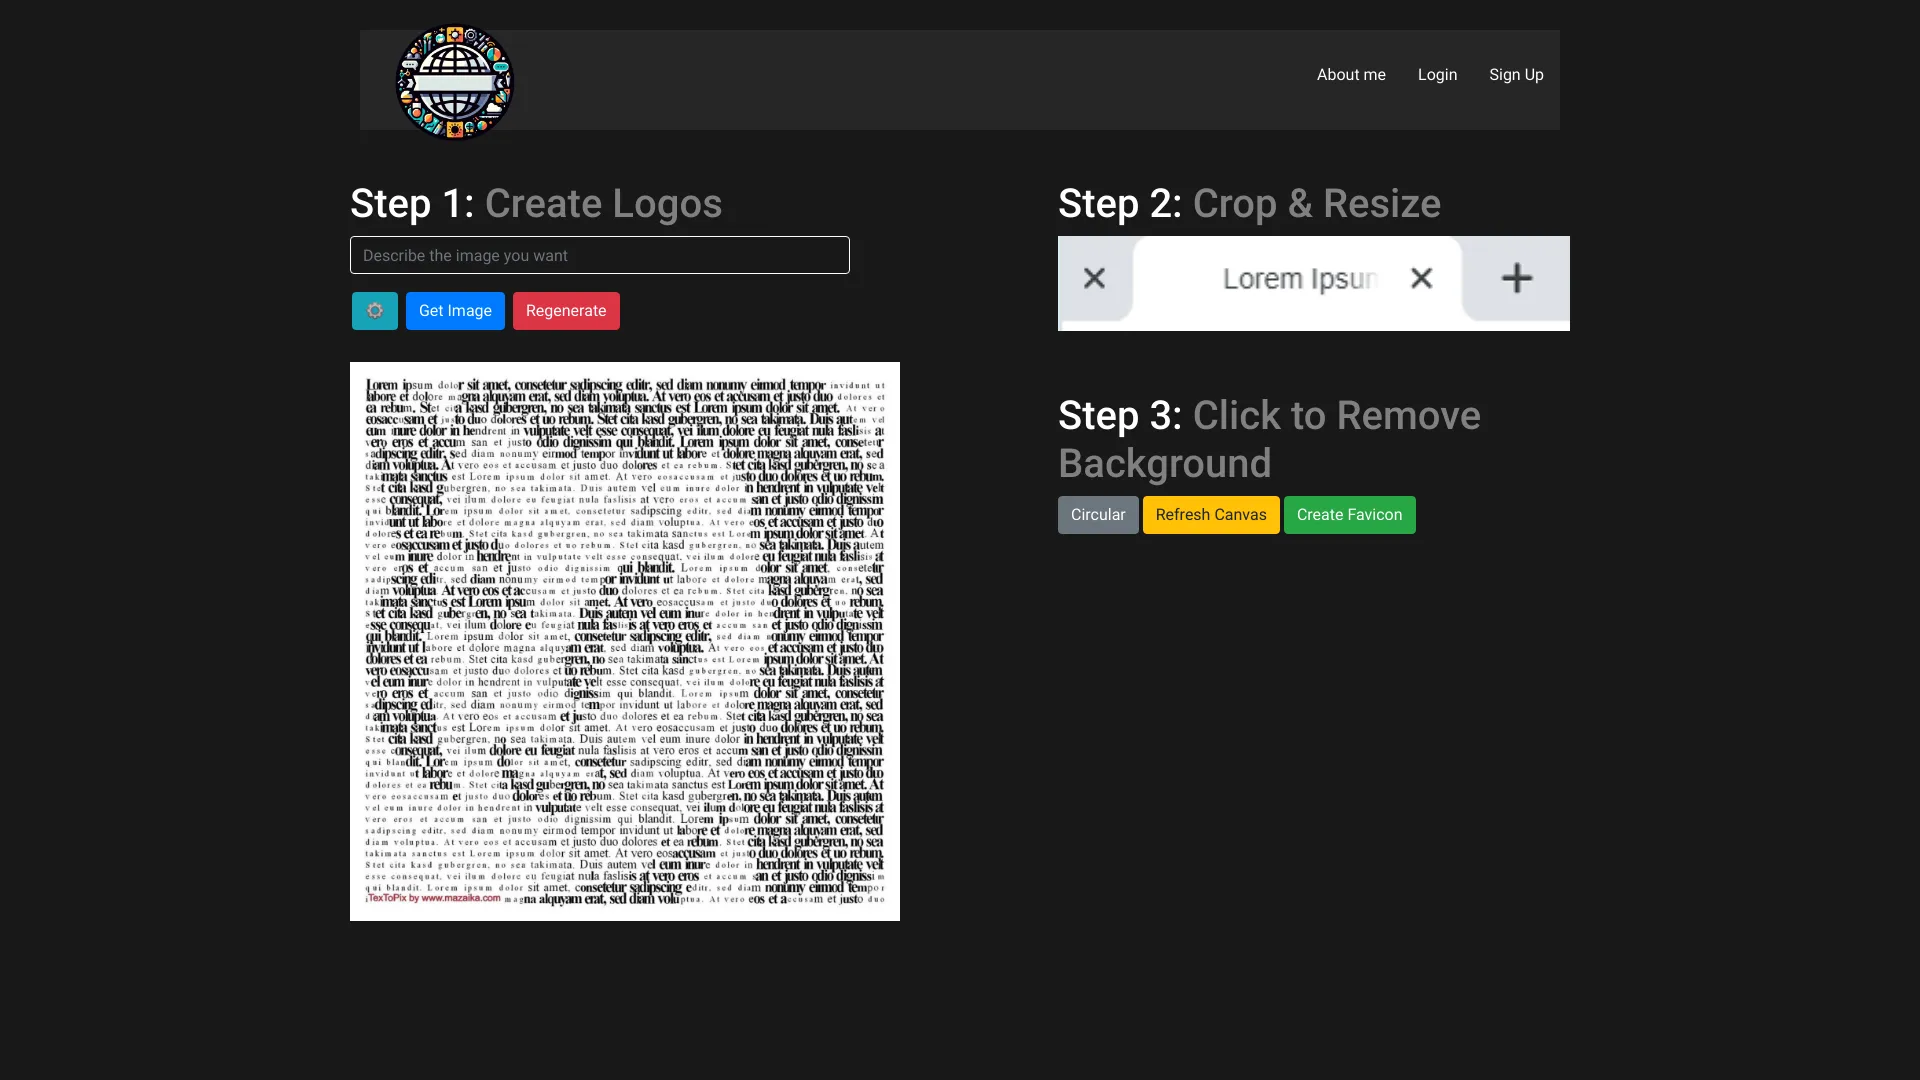Click the Lorem Ipsum tab label
Image resolution: width=1920 pixels, height=1080 pixels.
(1299, 278)
